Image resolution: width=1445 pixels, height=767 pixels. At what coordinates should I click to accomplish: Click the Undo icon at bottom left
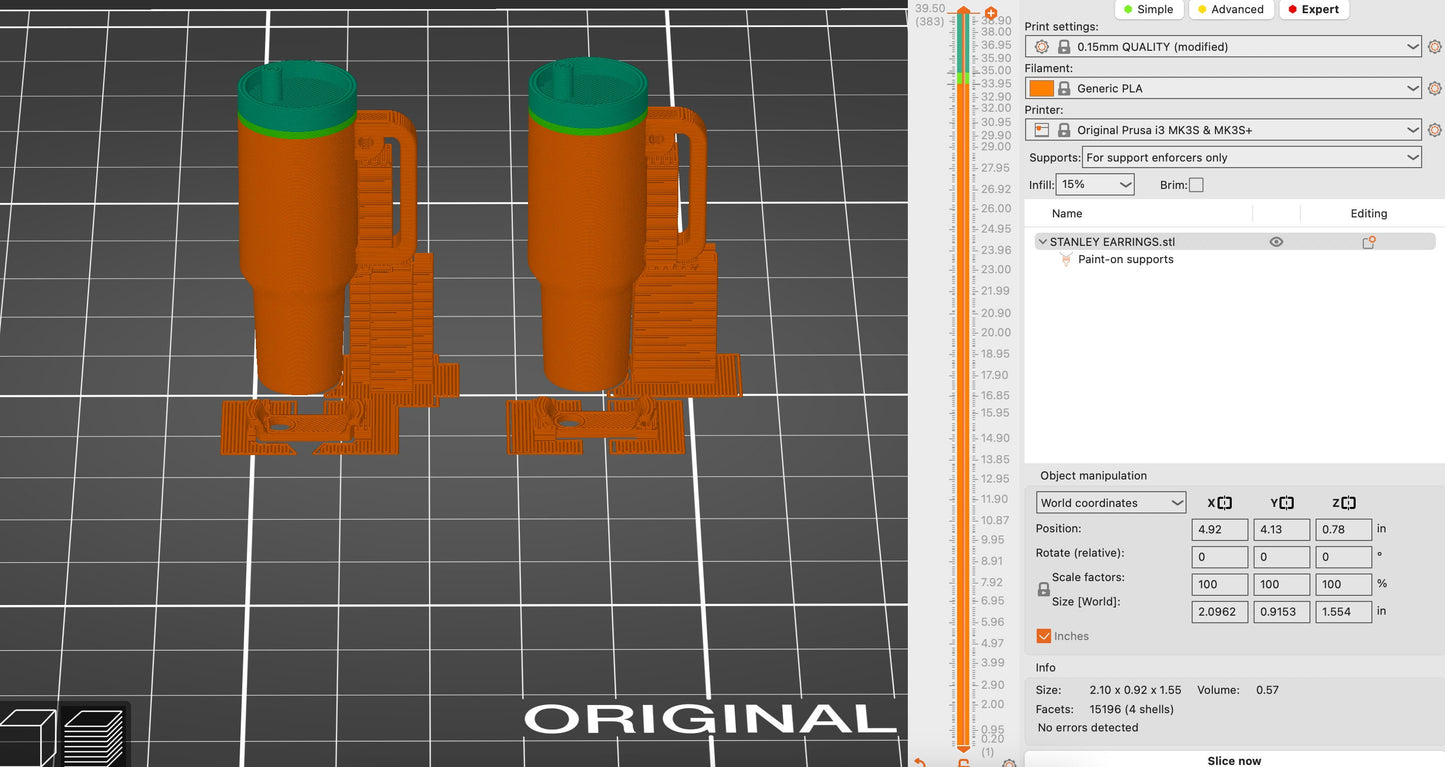coord(920,760)
